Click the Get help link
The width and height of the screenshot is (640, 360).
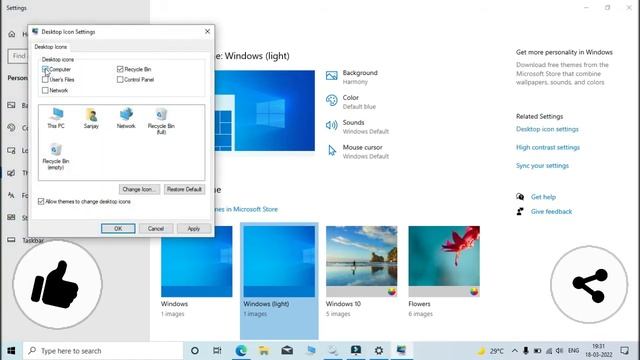[x=543, y=197]
